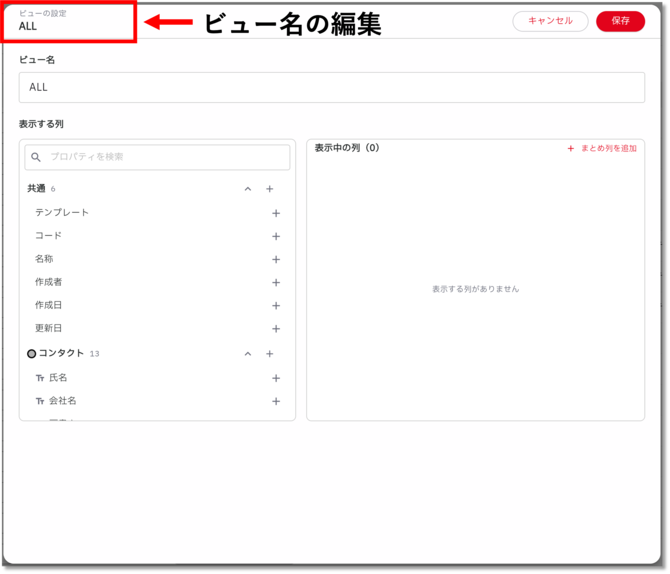Add the コード column
The width and height of the screenshot is (670, 574).
pyautogui.click(x=276, y=236)
